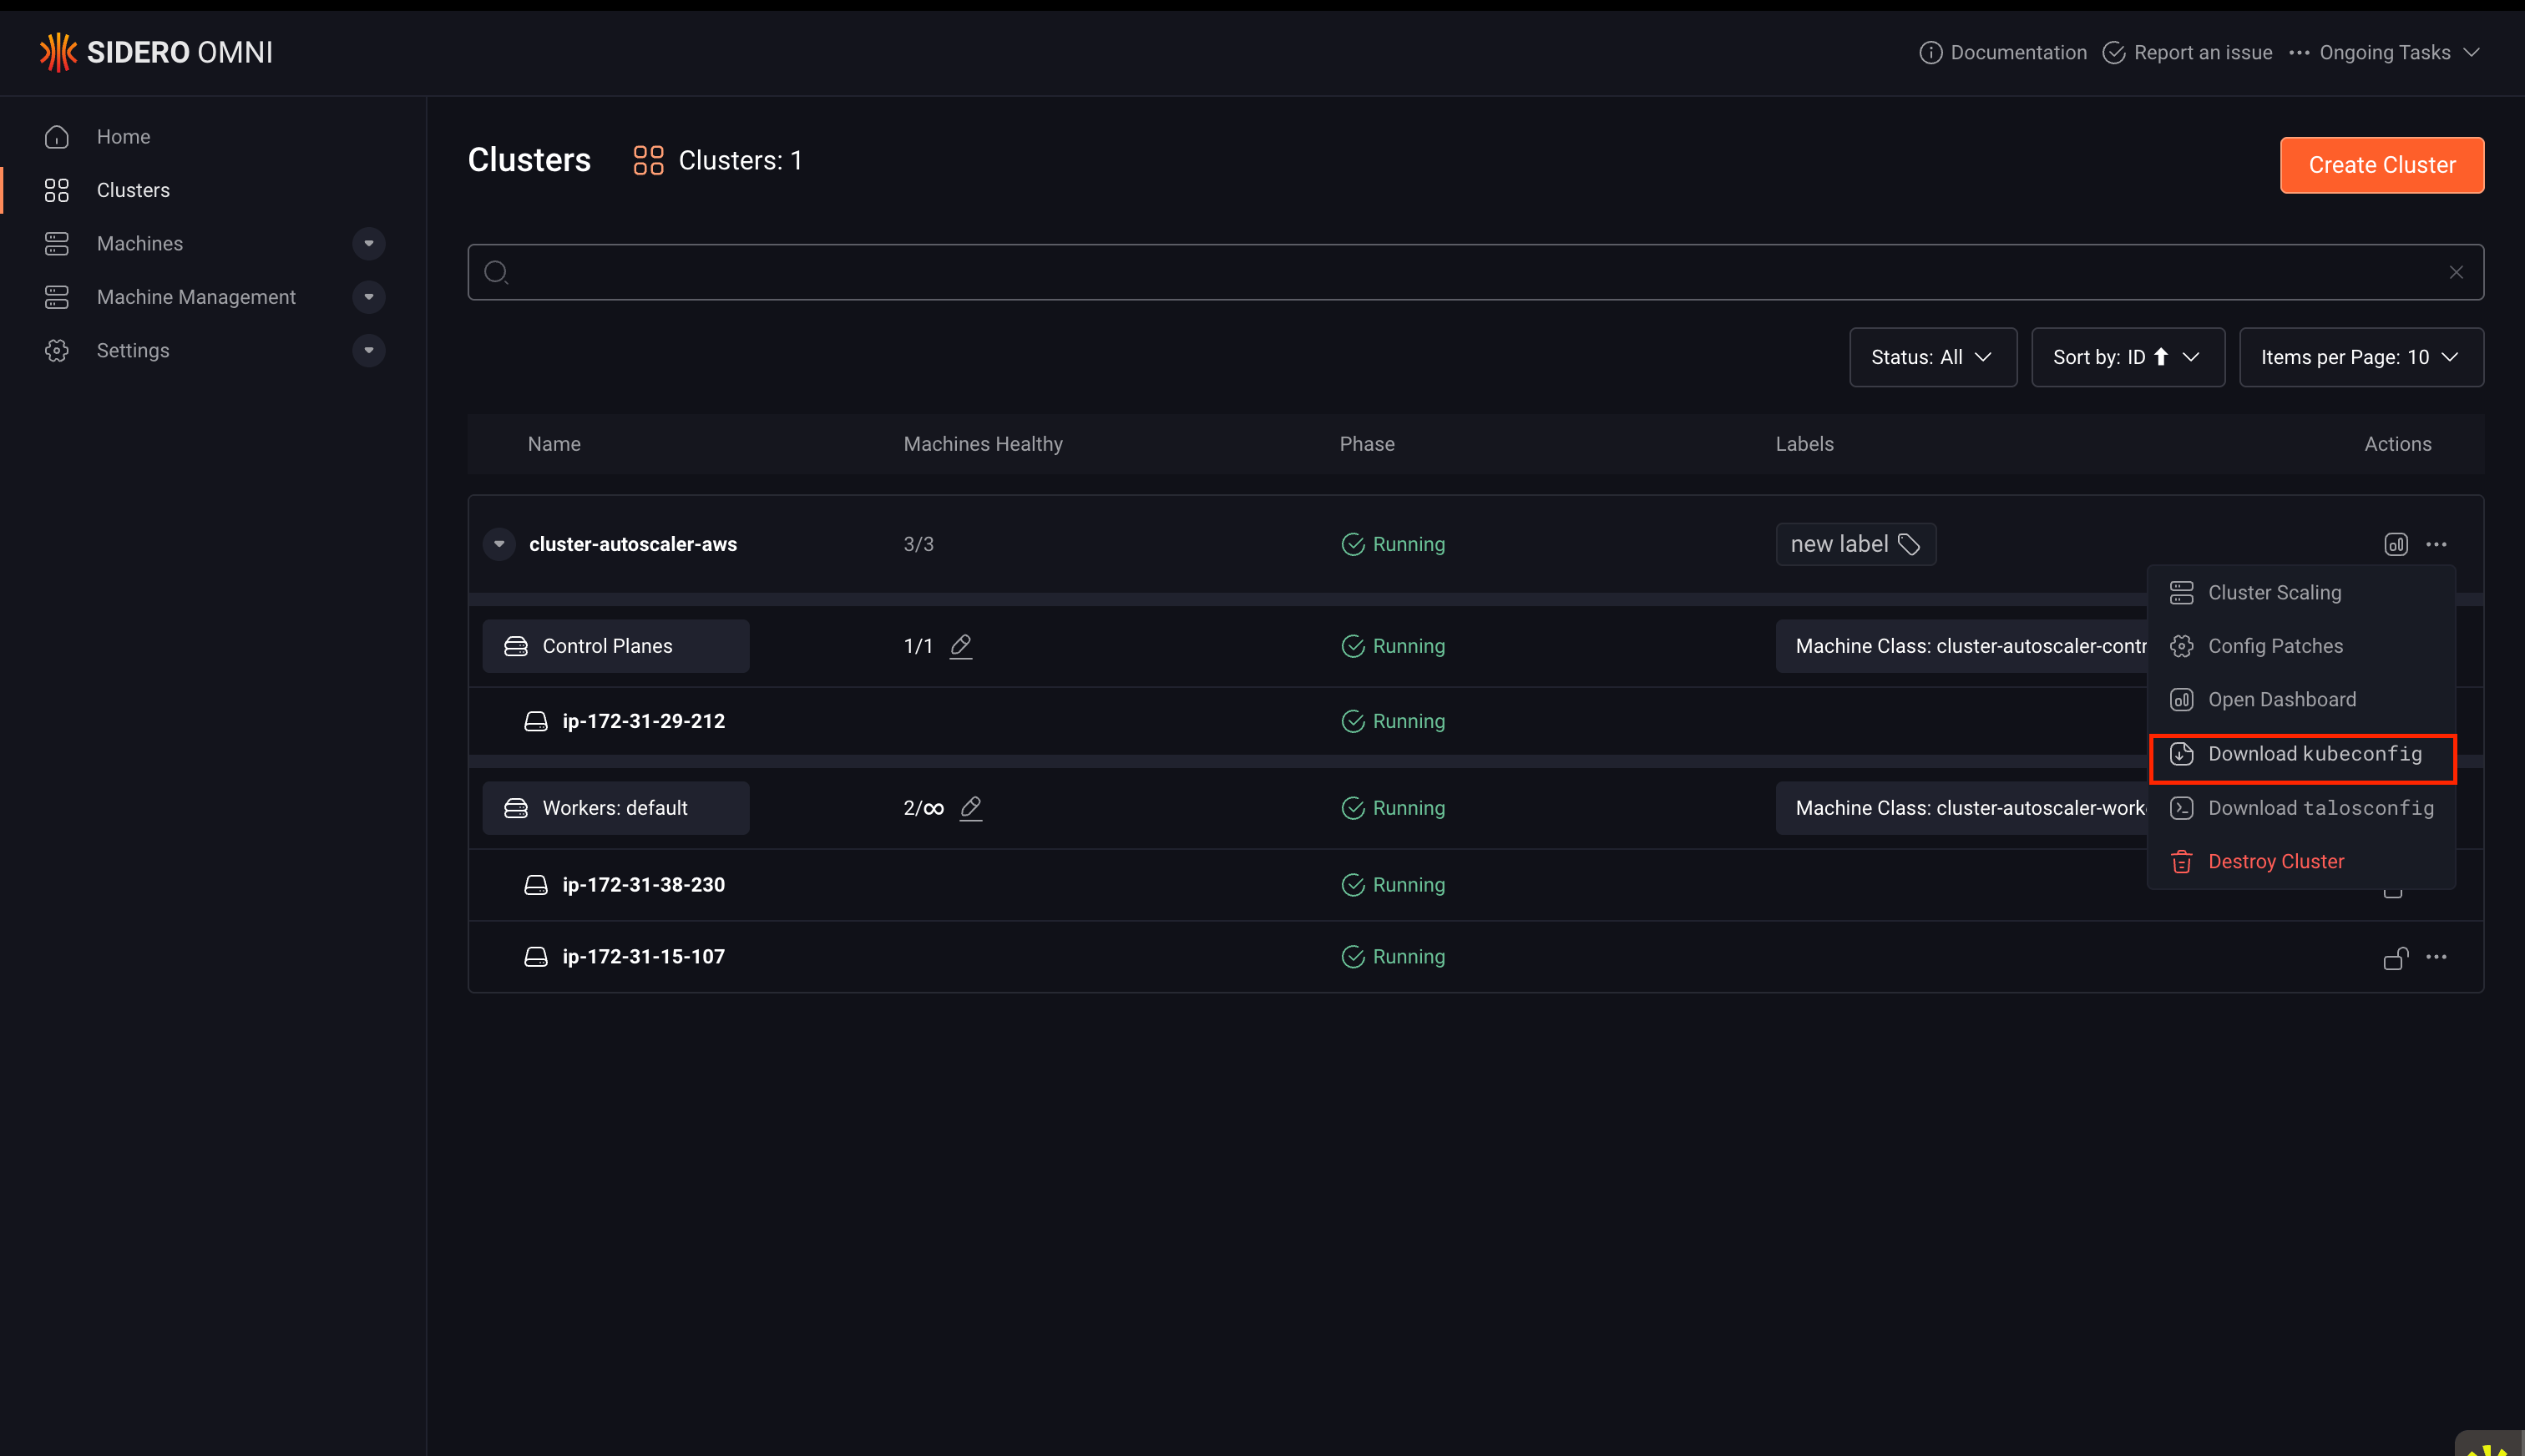Click the magnifier icon in search box
Screen dimensions: 2525x1456
point(496,272)
